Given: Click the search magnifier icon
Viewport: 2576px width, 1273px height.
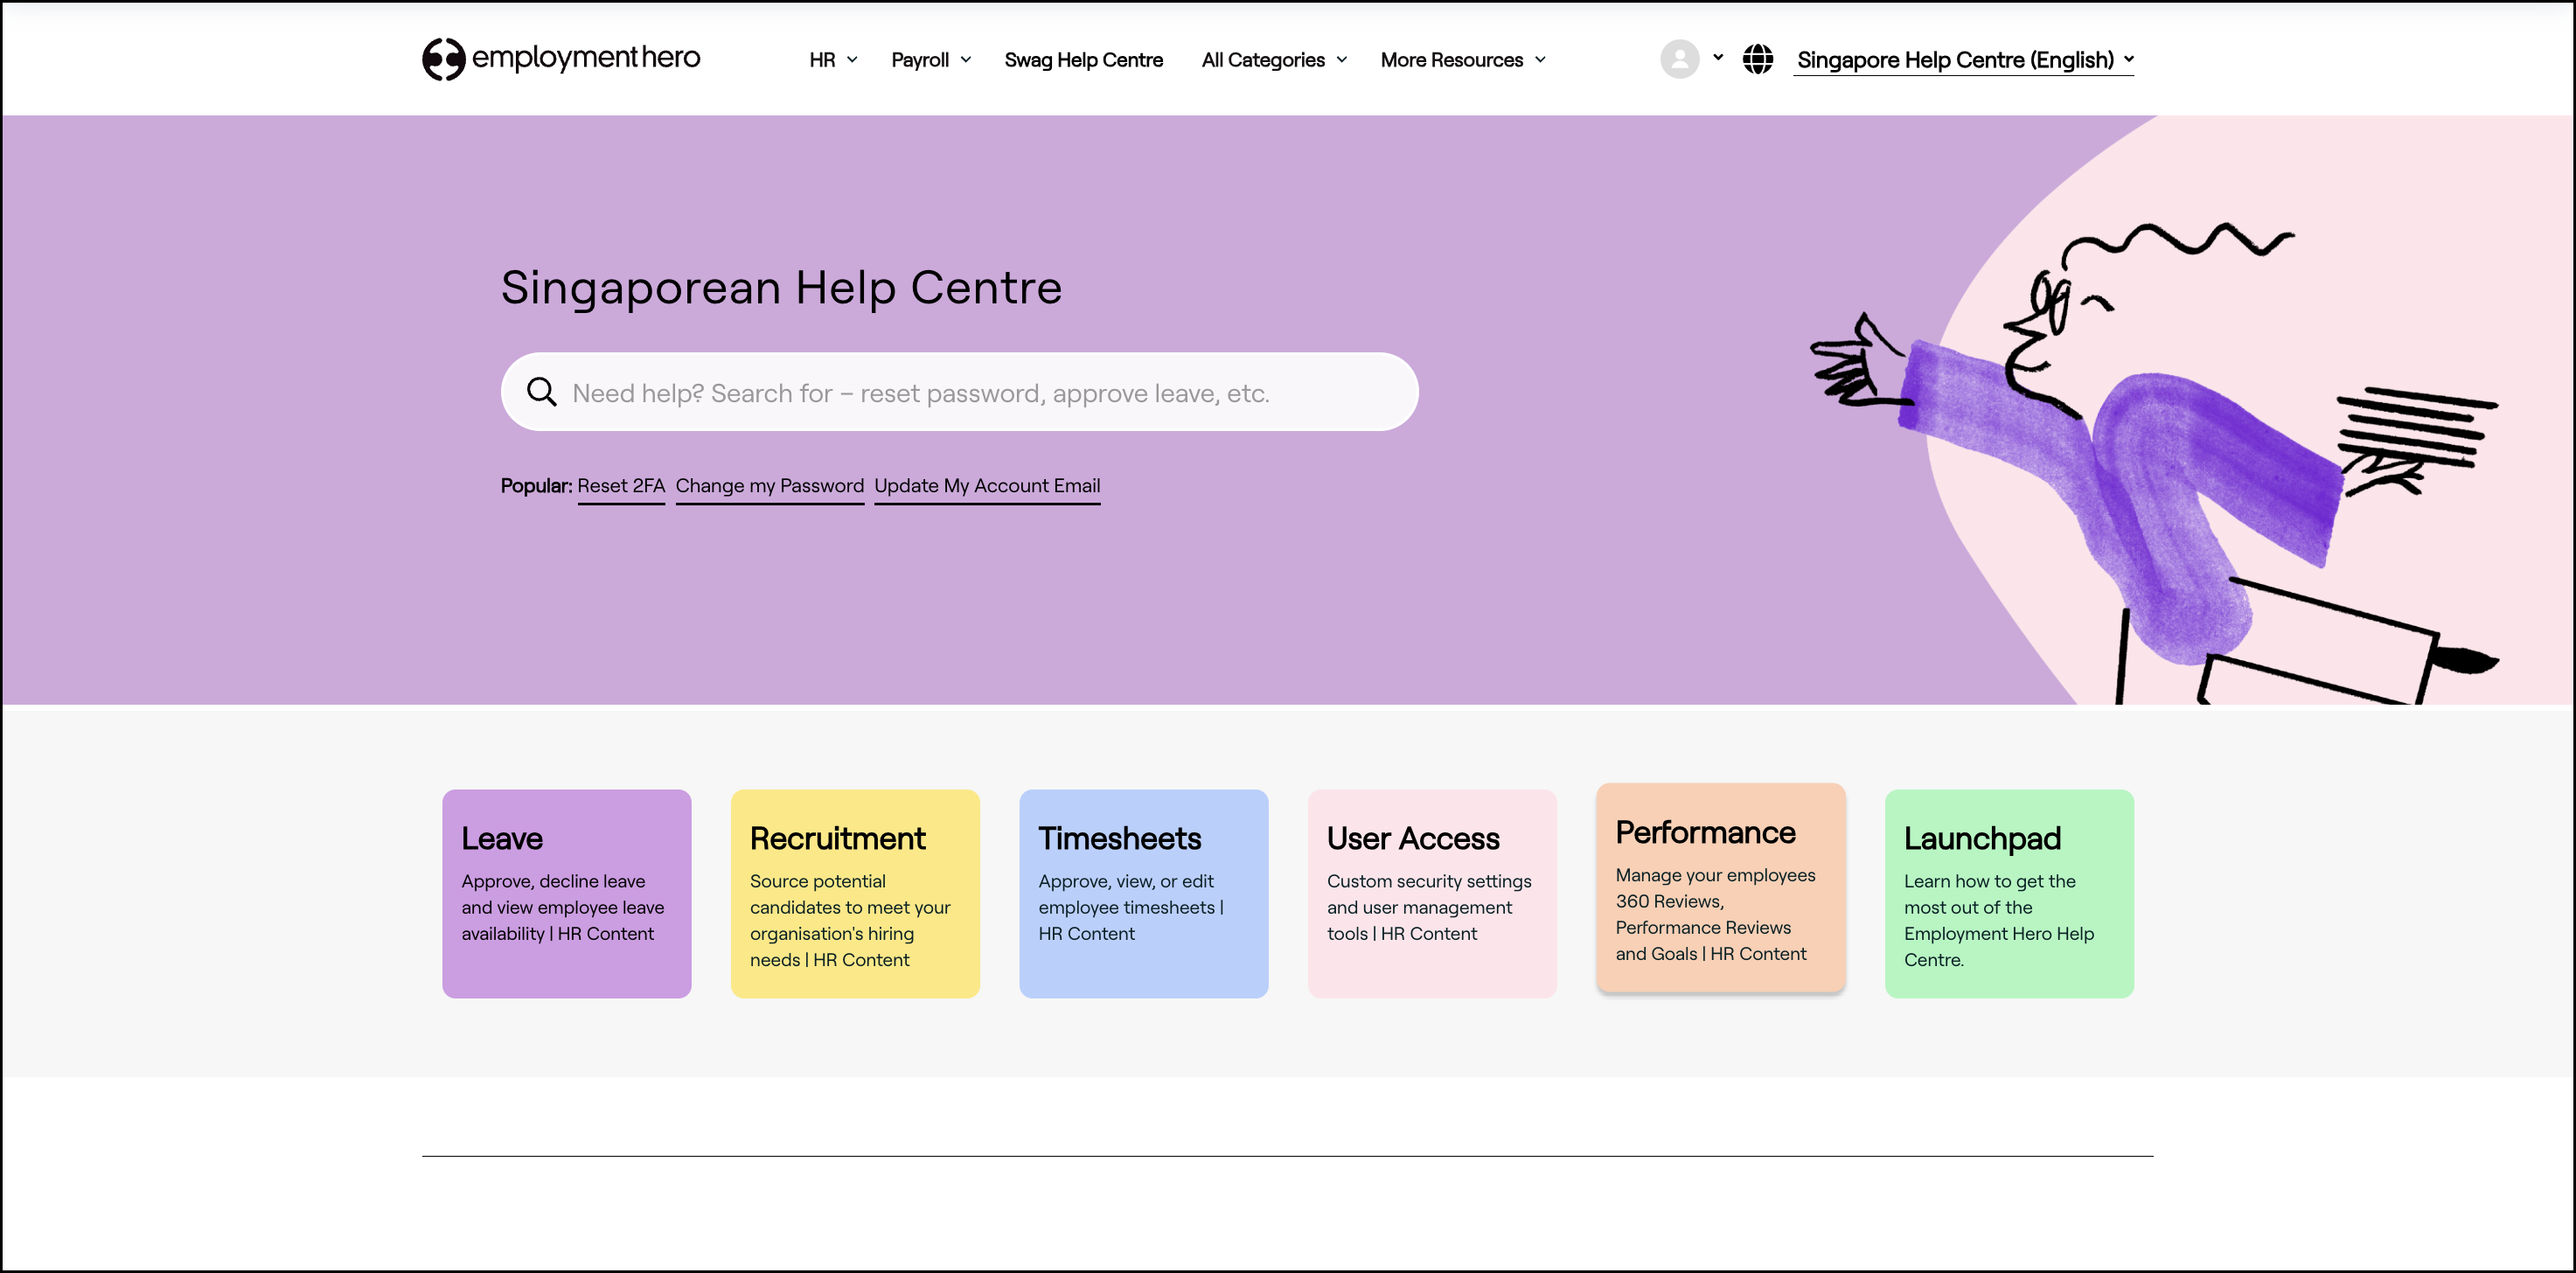Looking at the screenshot, I should tap(541, 392).
